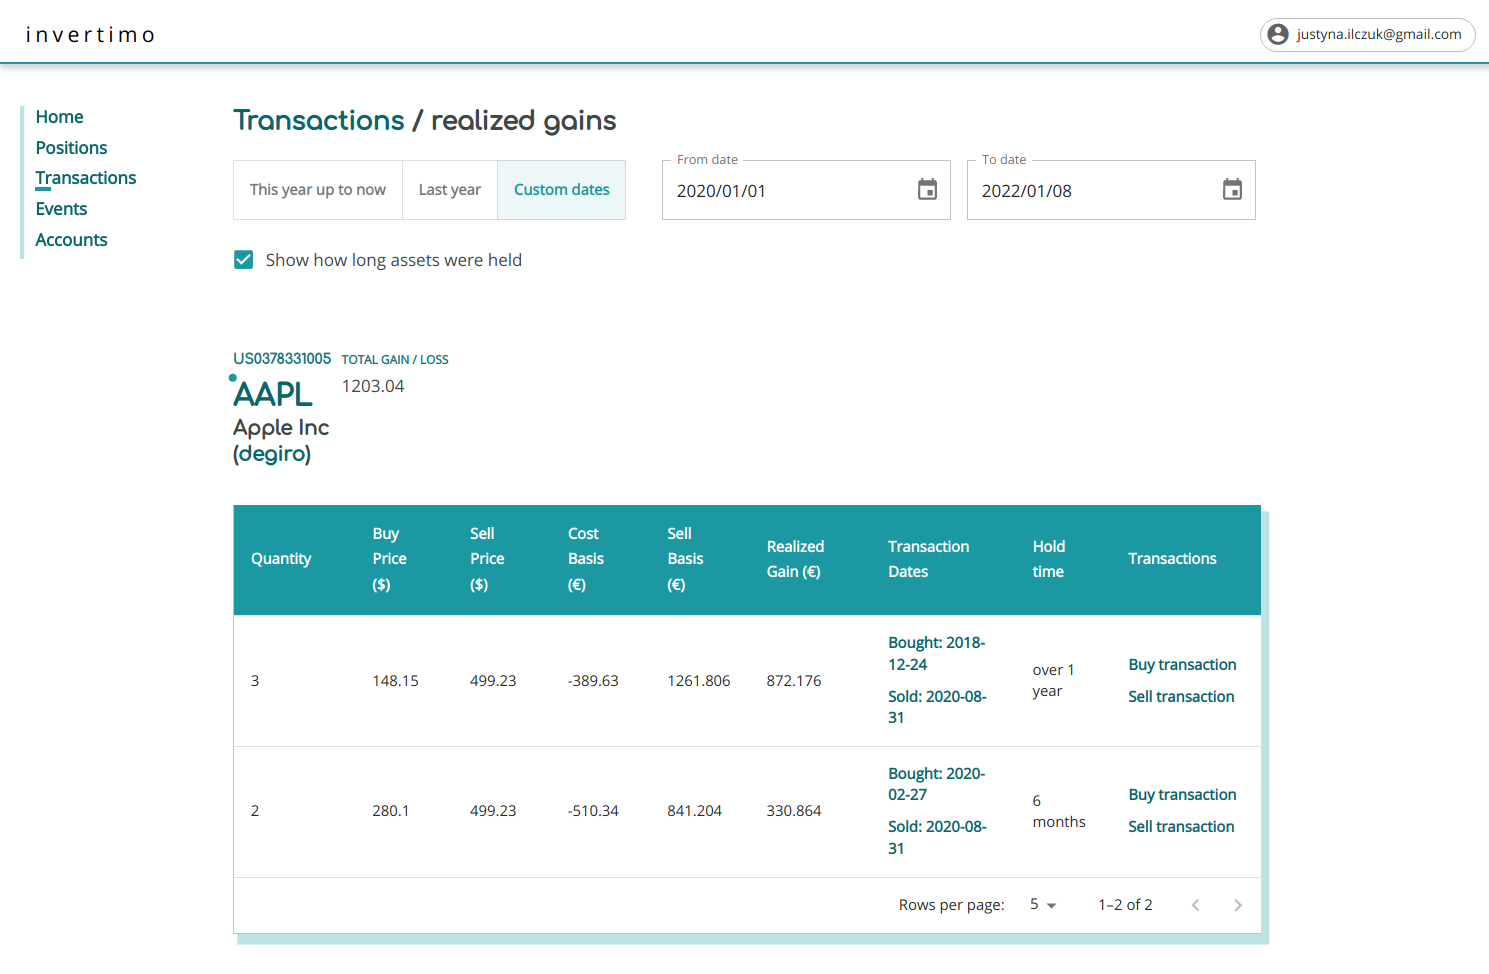Choose the Custom dates range option
1489x974 pixels.
[561, 190]
